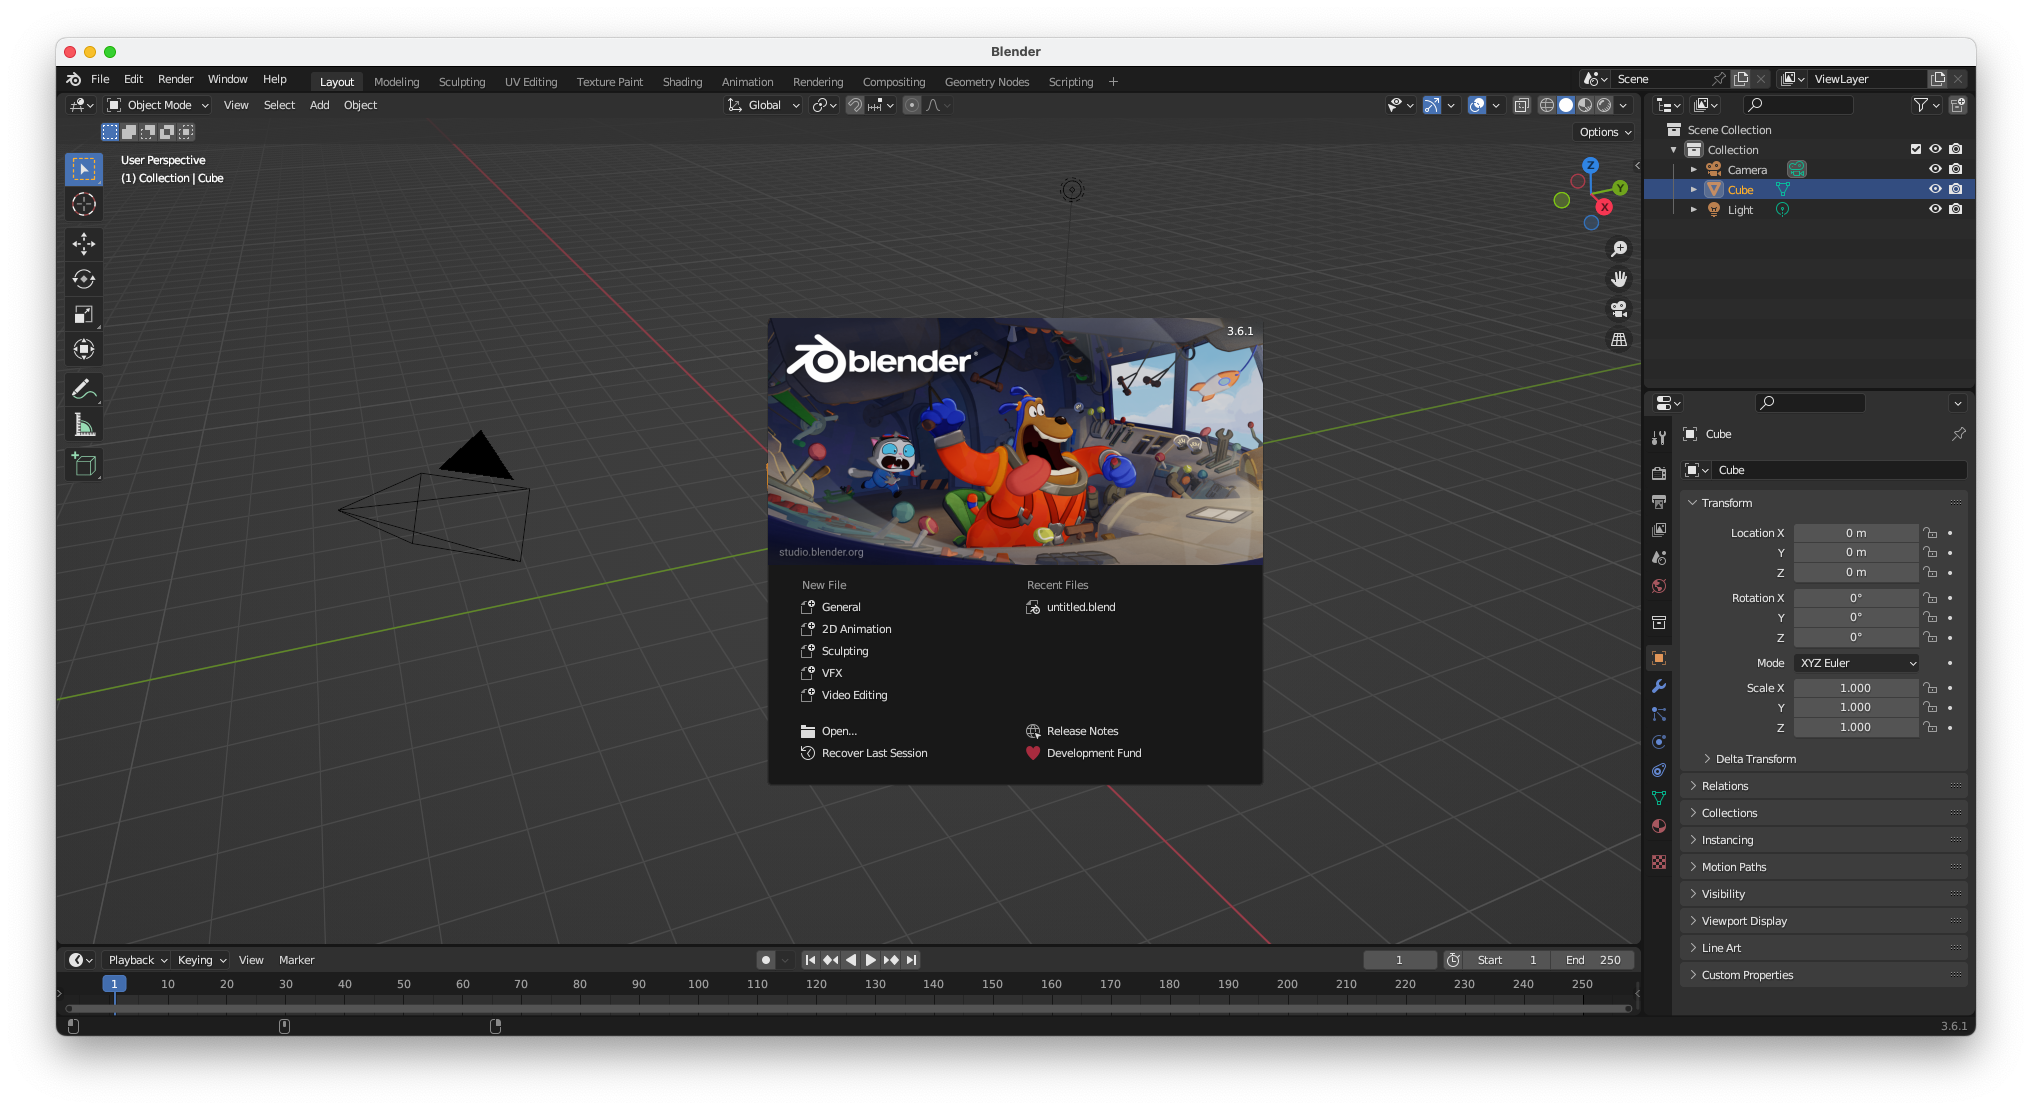Pick the Add Cube tool

pyautogui.click(x=84, y=464)
